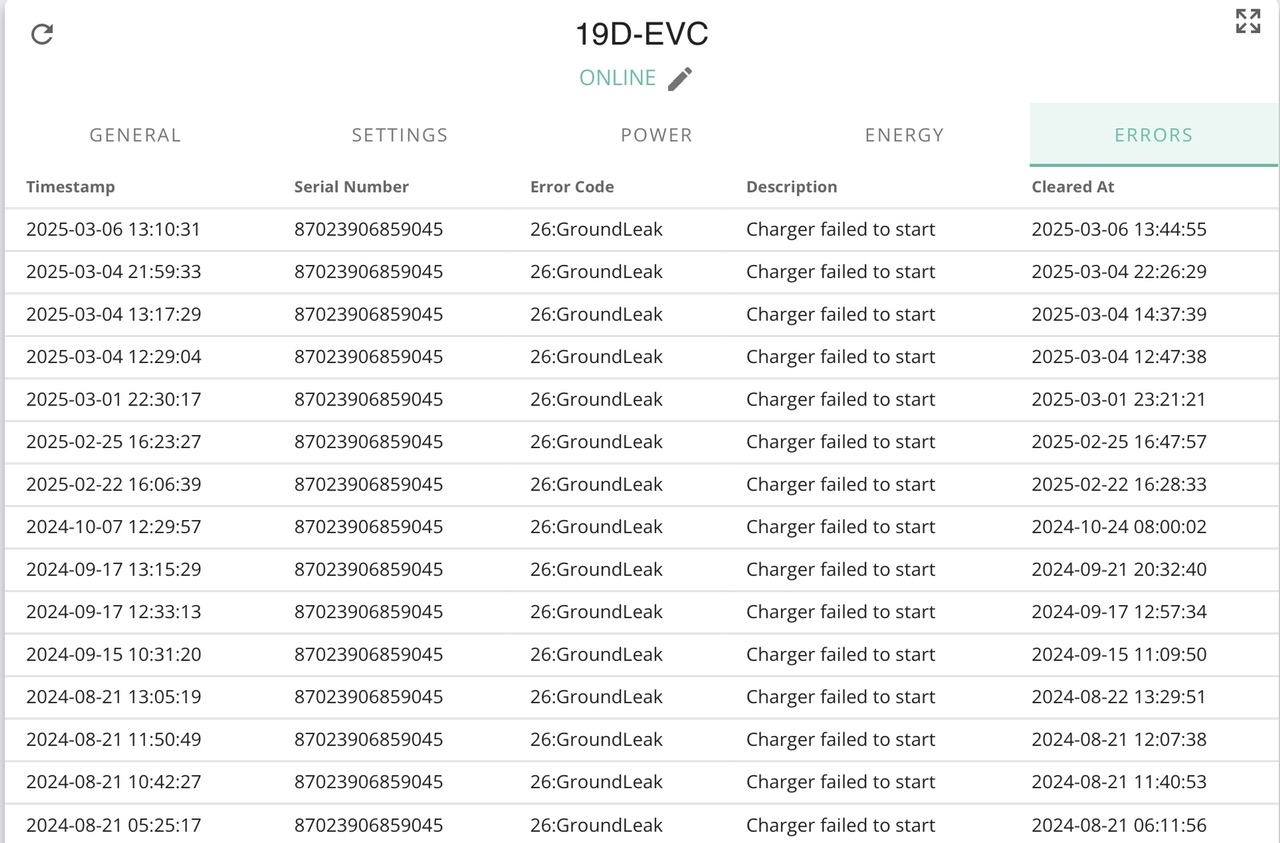Viewport: 1280px width, 843px height.
Task: Select timestamp 2024-09-17 12:33:13
Action: pyautogui.click(x=113, y=612)
